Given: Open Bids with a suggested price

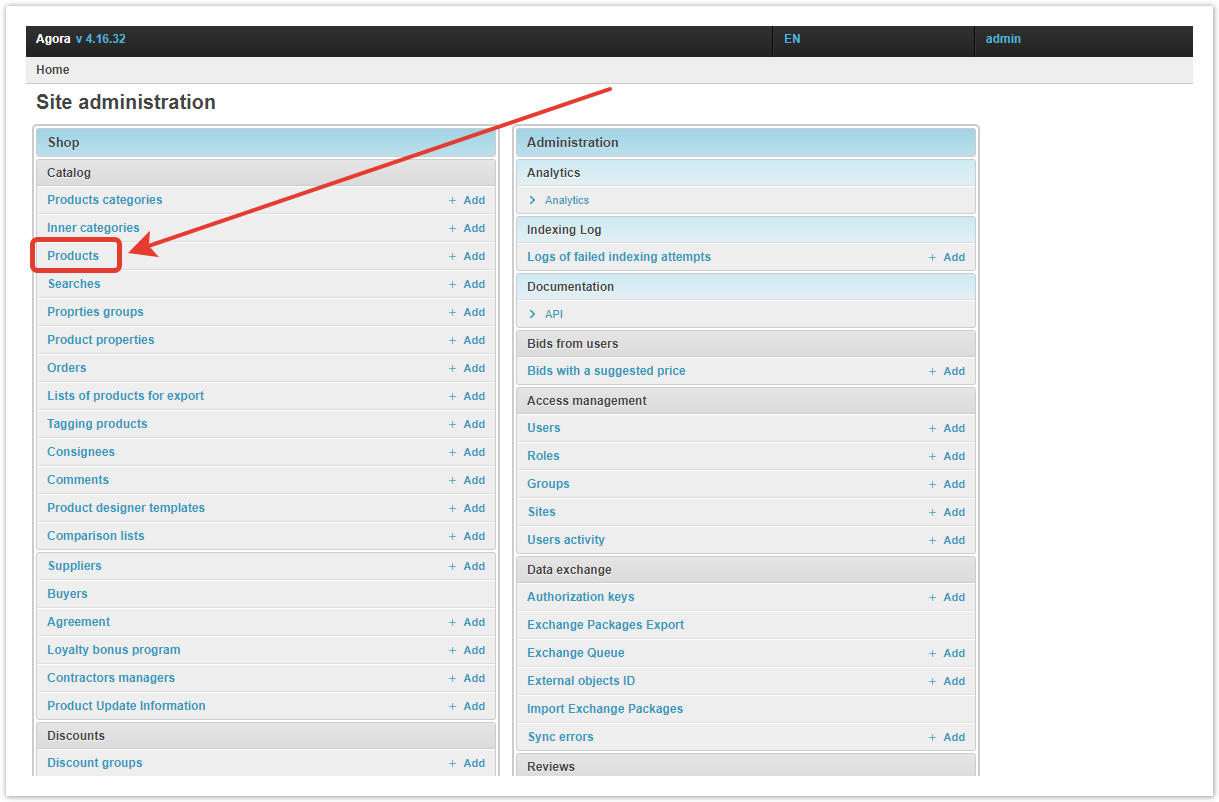Looking at the screenshot, I should pyautogui.click(x=606, y=371).
